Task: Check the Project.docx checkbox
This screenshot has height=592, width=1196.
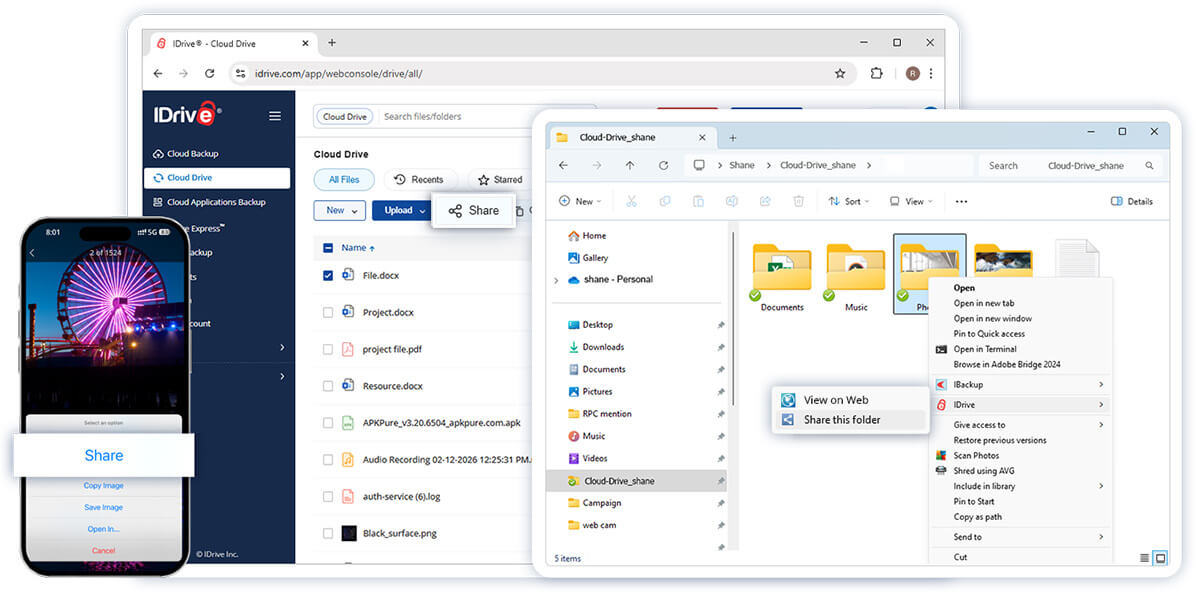Action: pyautogui.click(x=328, y=312)
